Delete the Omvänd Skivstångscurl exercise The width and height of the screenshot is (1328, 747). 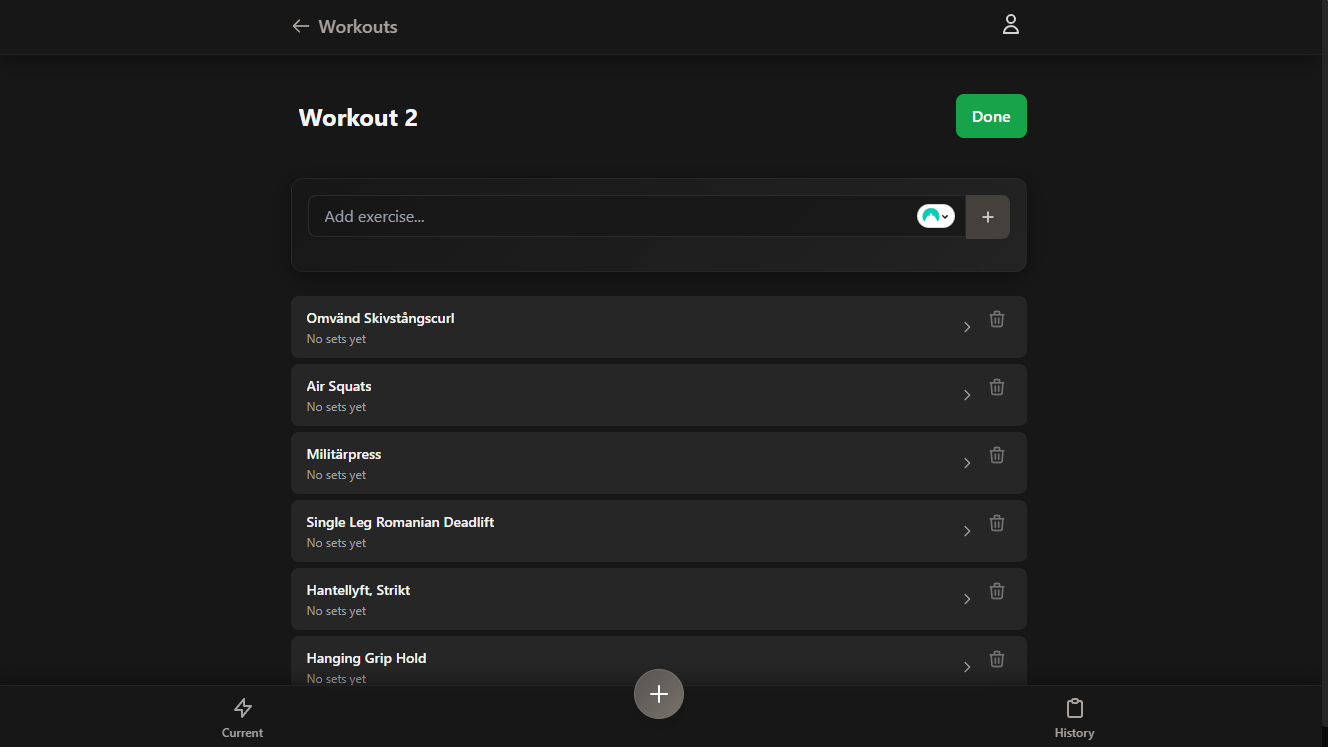pyautogui.click(x=997, y=319)
